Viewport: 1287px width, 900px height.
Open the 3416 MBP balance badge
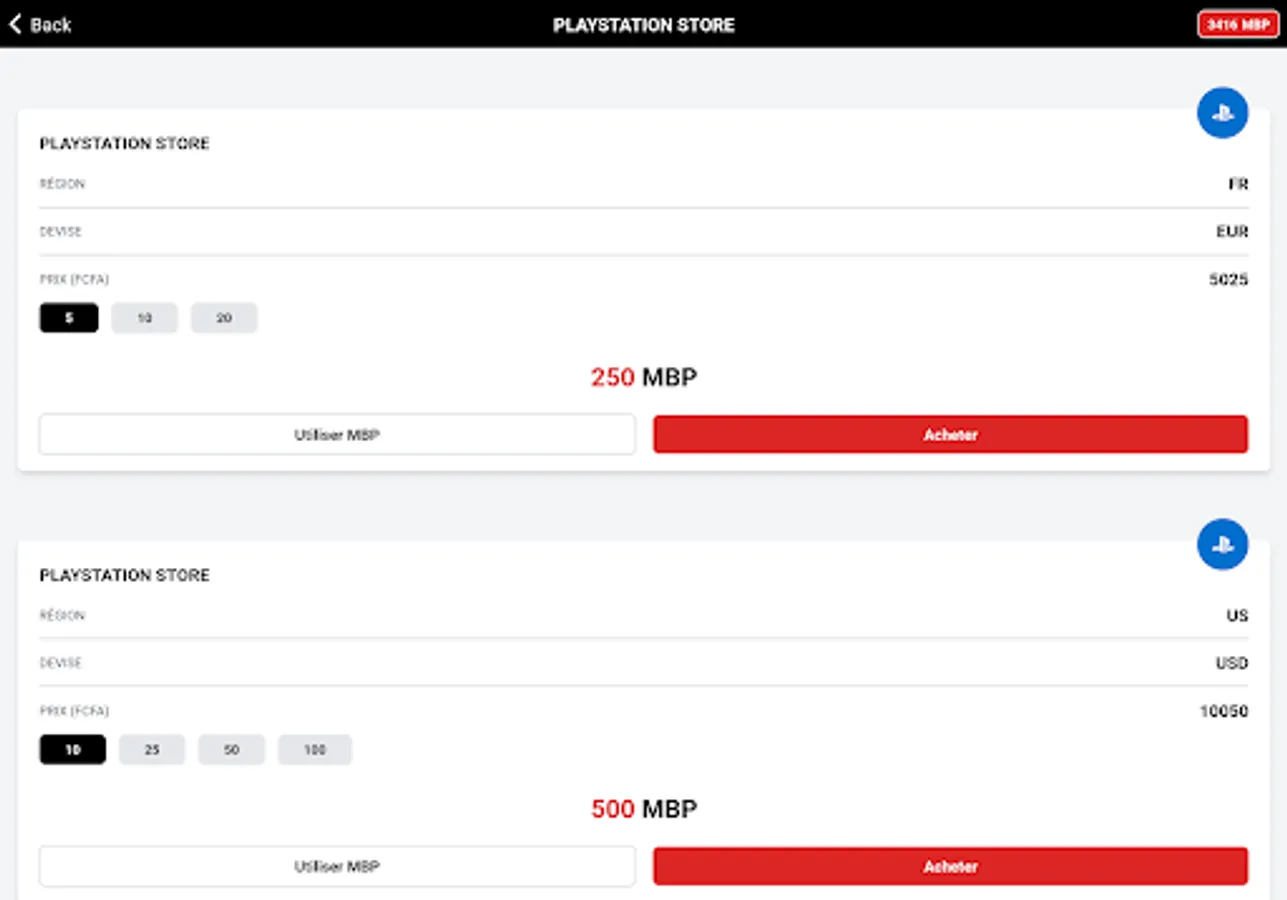1238,24
